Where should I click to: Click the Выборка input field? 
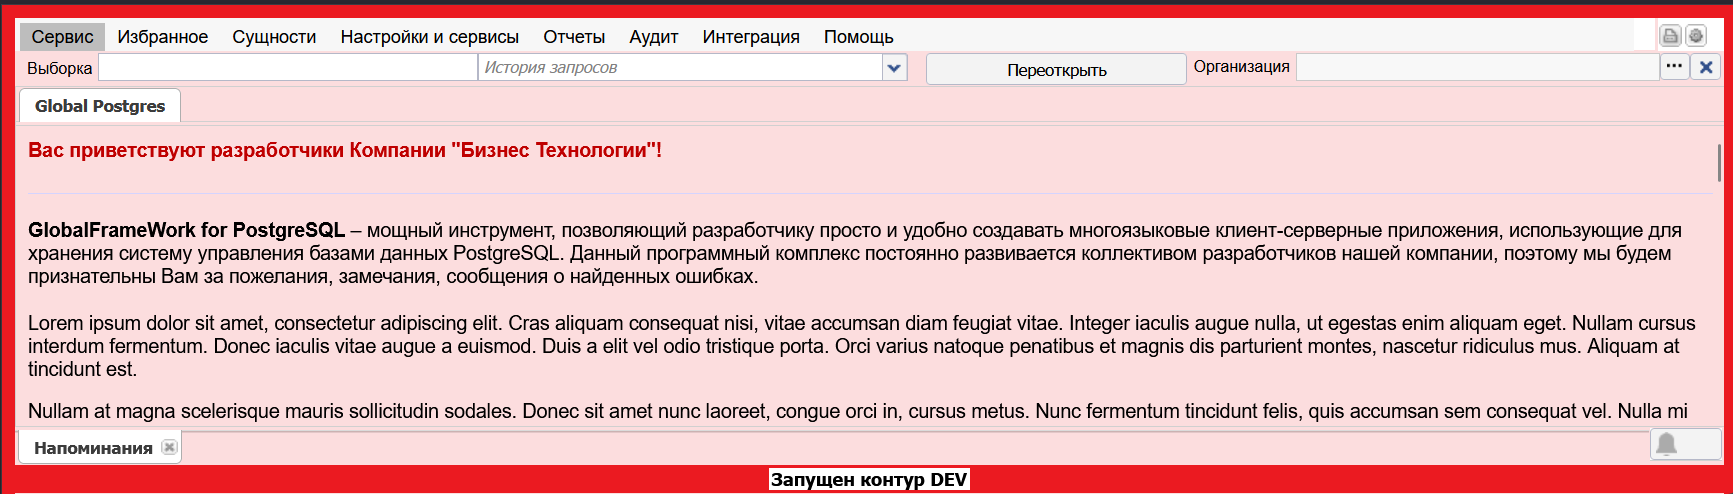tap(287, 68)
